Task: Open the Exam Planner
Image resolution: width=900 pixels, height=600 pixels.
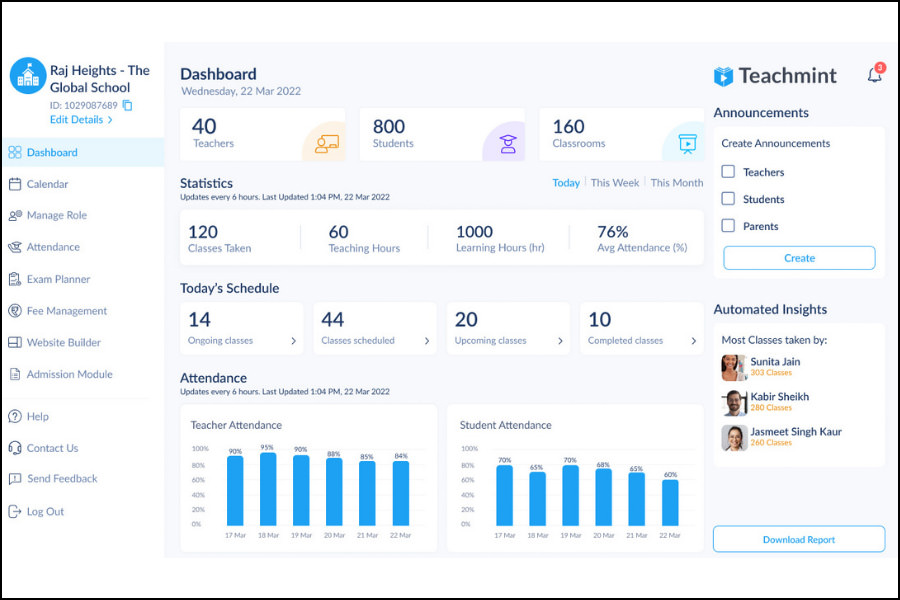Action: click(x=60, y=279)
